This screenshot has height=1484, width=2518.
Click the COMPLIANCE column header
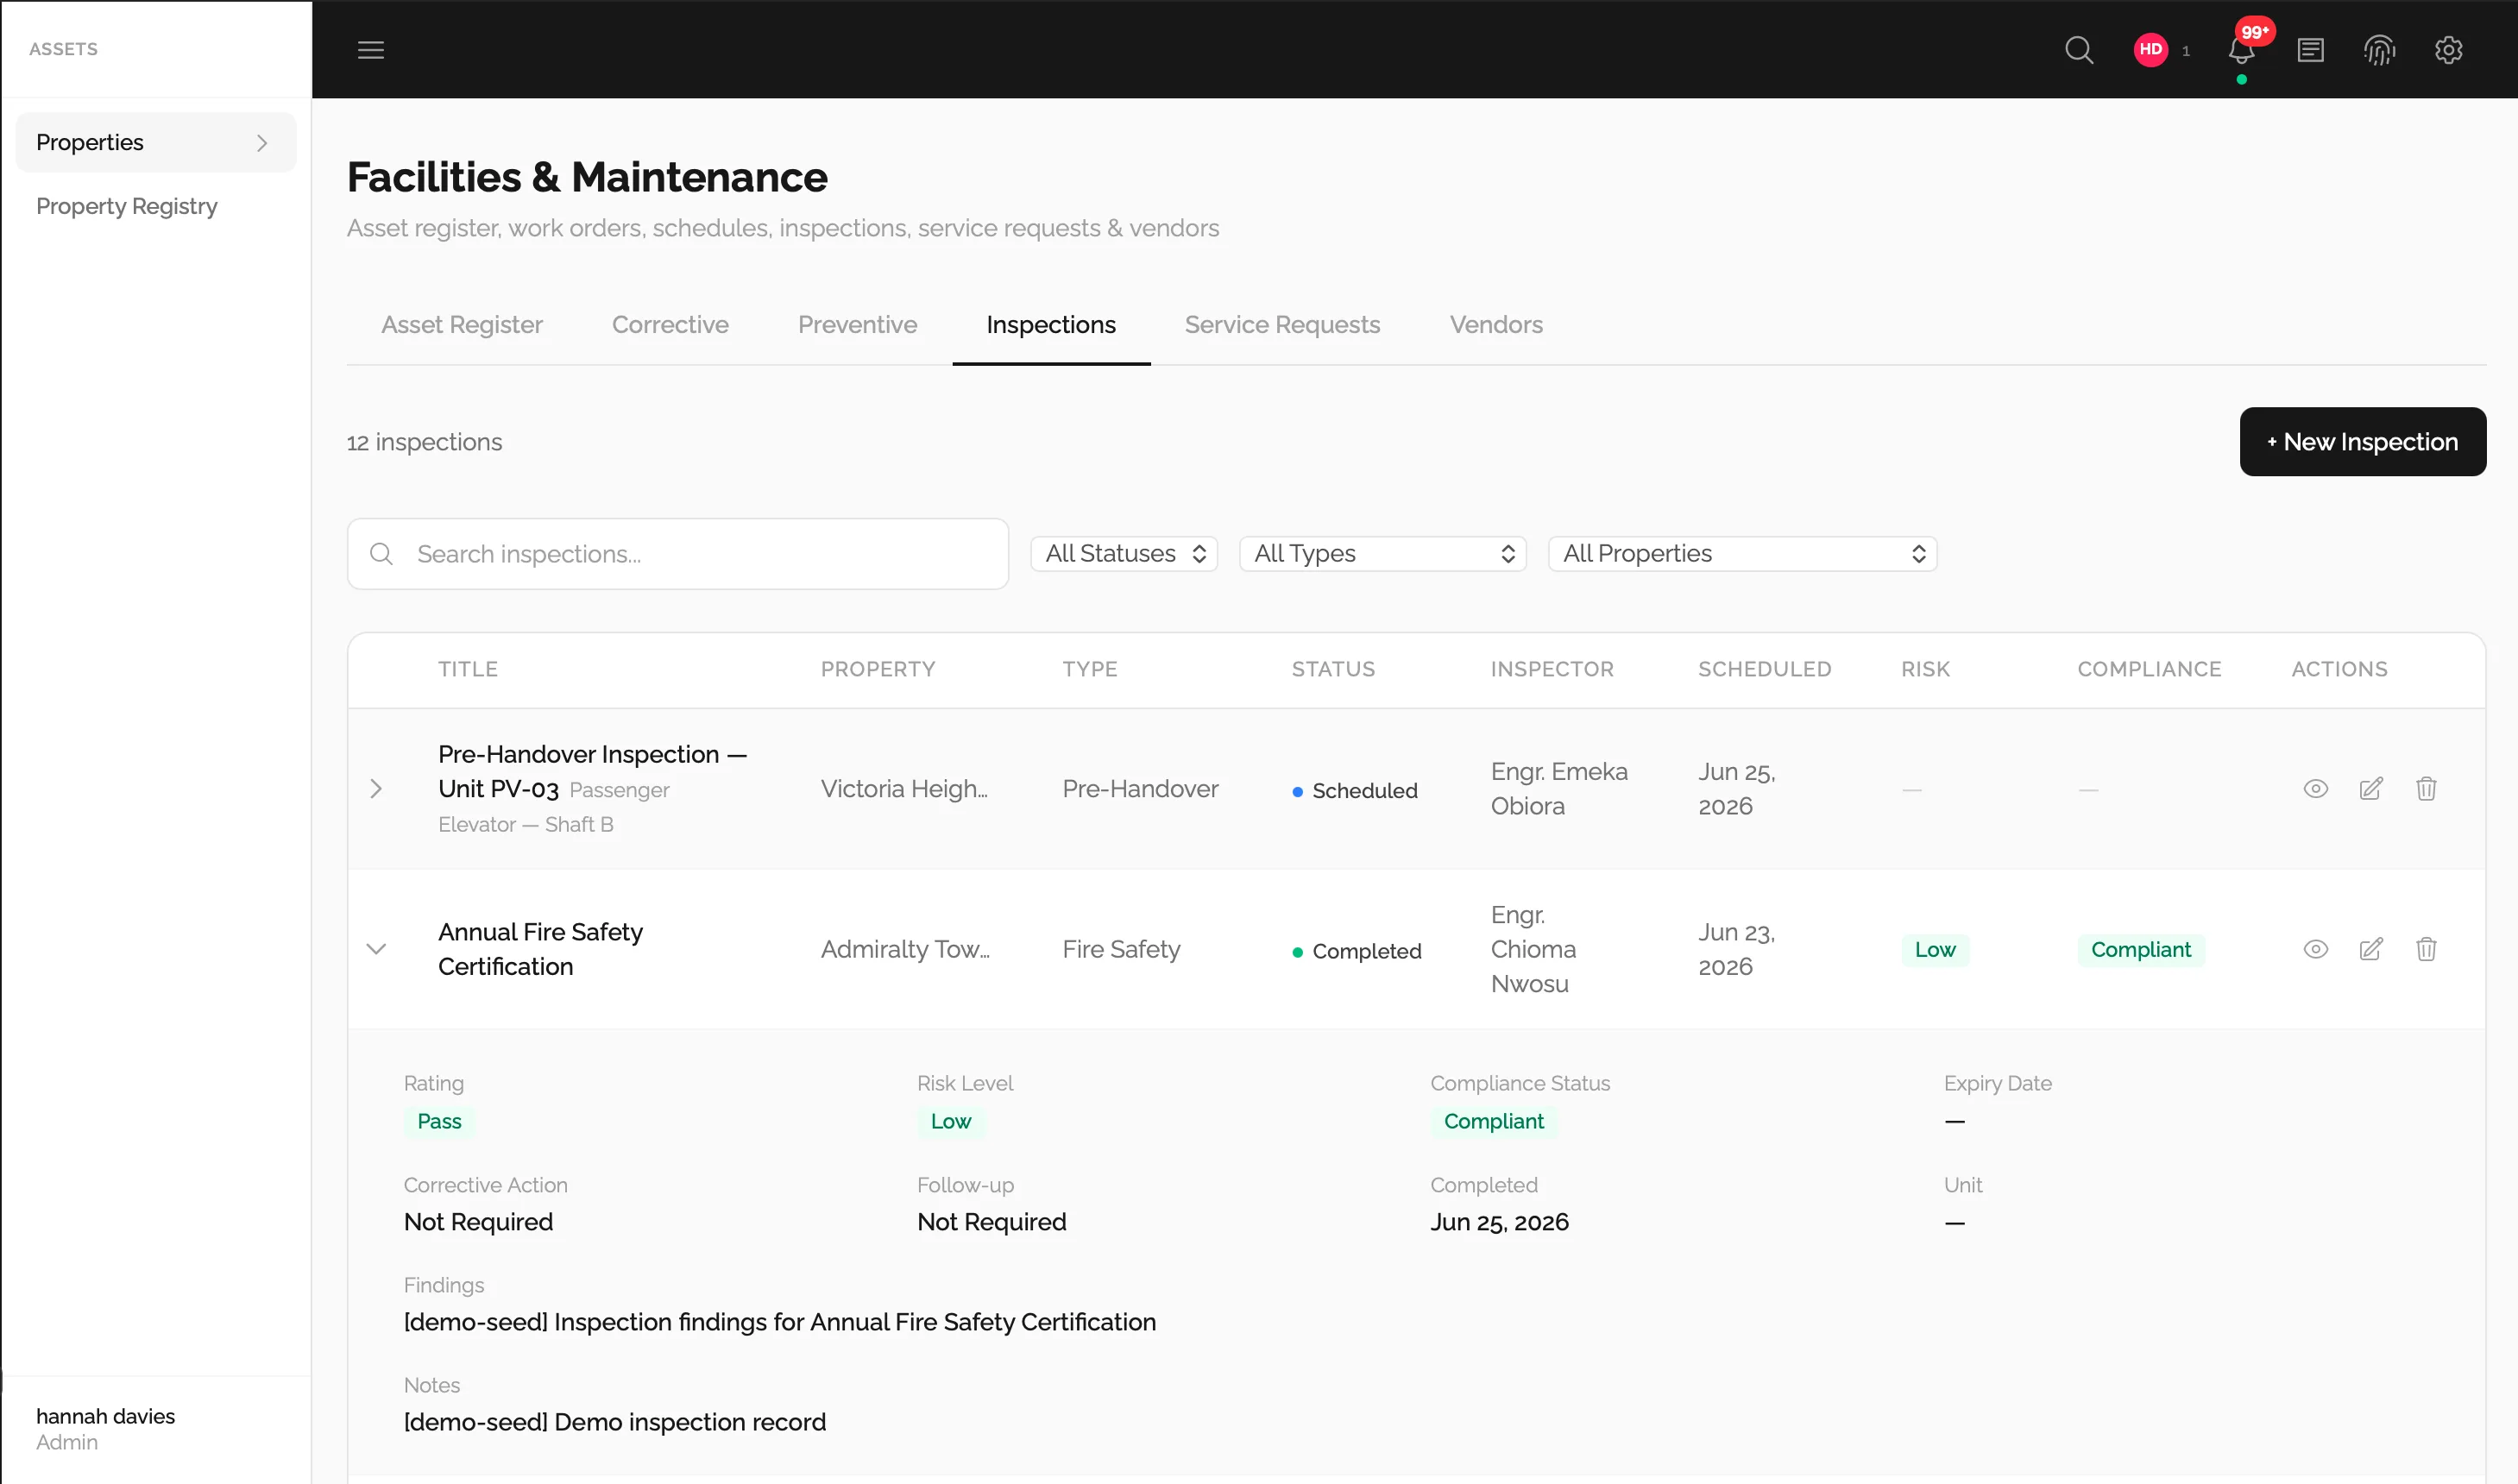click(x=2149, y=669)
